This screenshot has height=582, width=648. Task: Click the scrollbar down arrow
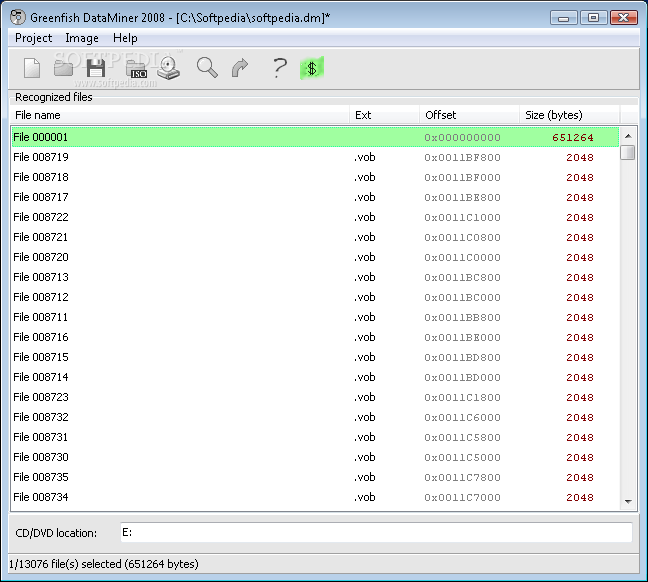pyautogui.click(x=628, y=501)
